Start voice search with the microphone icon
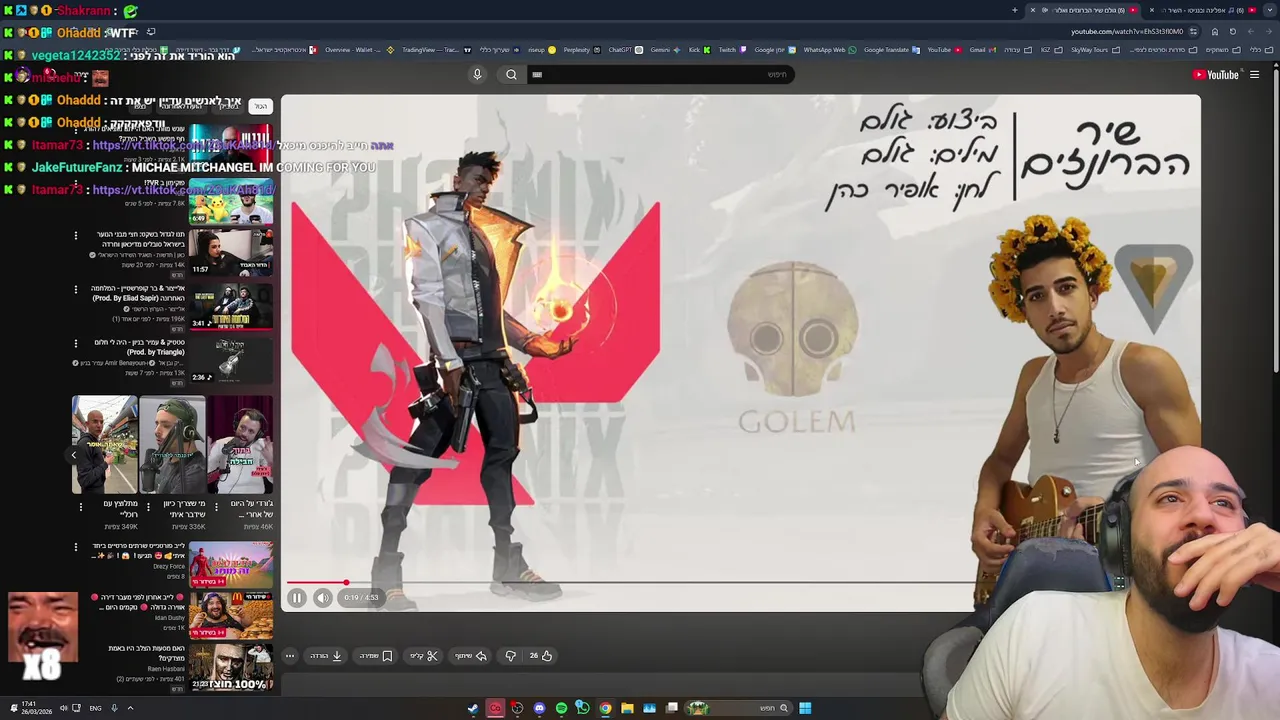Image resolution: width=1280 pixels, height=720 pixels. click(477, 74)
